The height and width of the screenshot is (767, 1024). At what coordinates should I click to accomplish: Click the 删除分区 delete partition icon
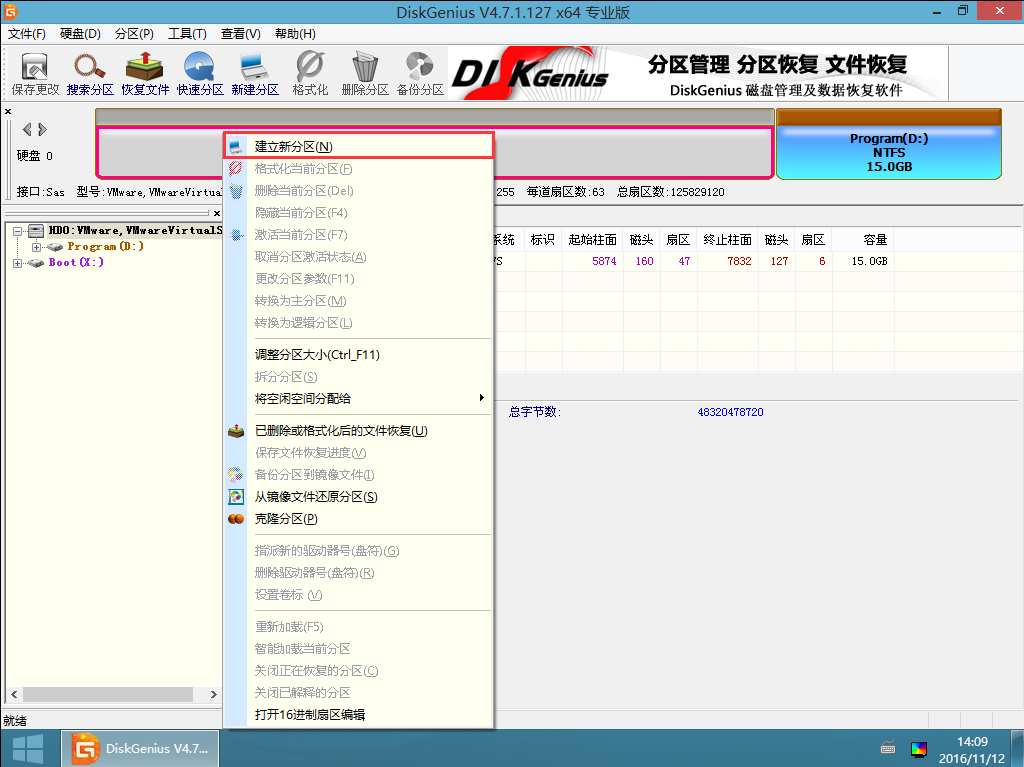coord(365,74)
